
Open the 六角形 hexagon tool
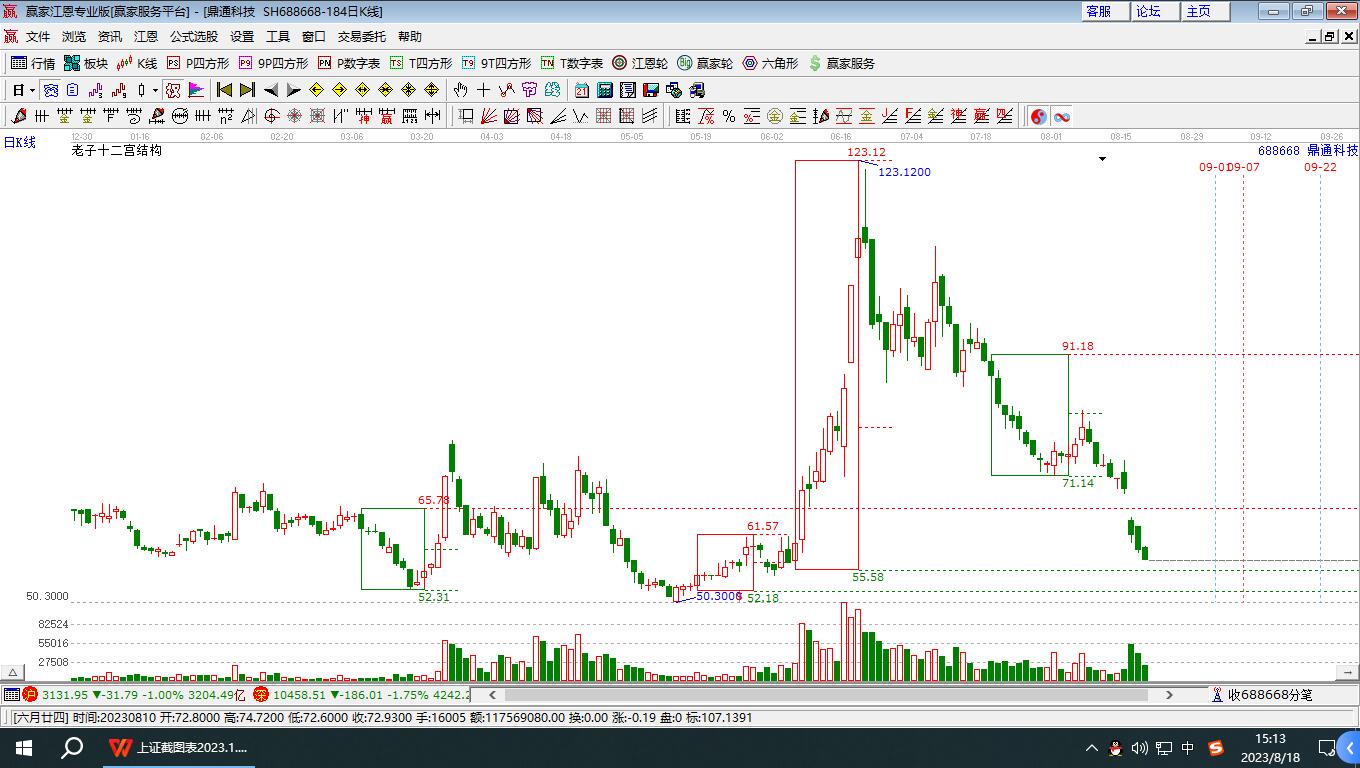770,63
